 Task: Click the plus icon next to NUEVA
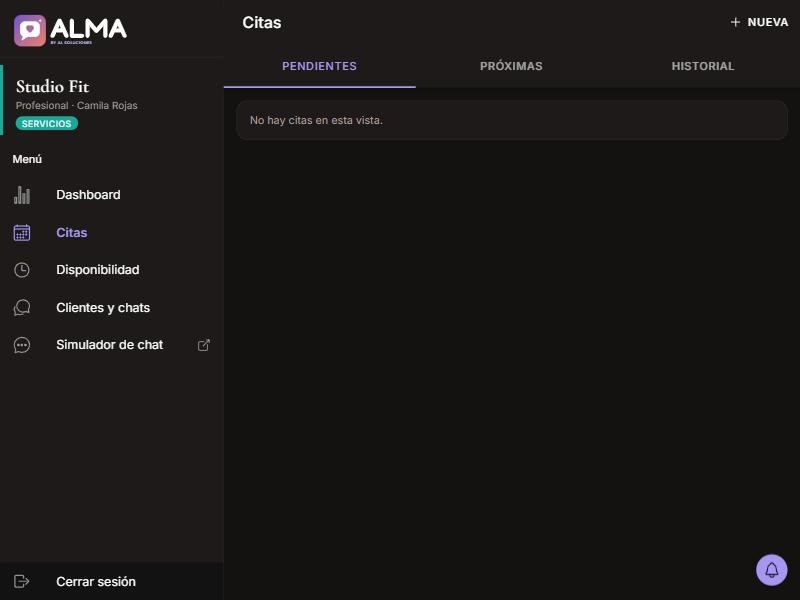735,22
